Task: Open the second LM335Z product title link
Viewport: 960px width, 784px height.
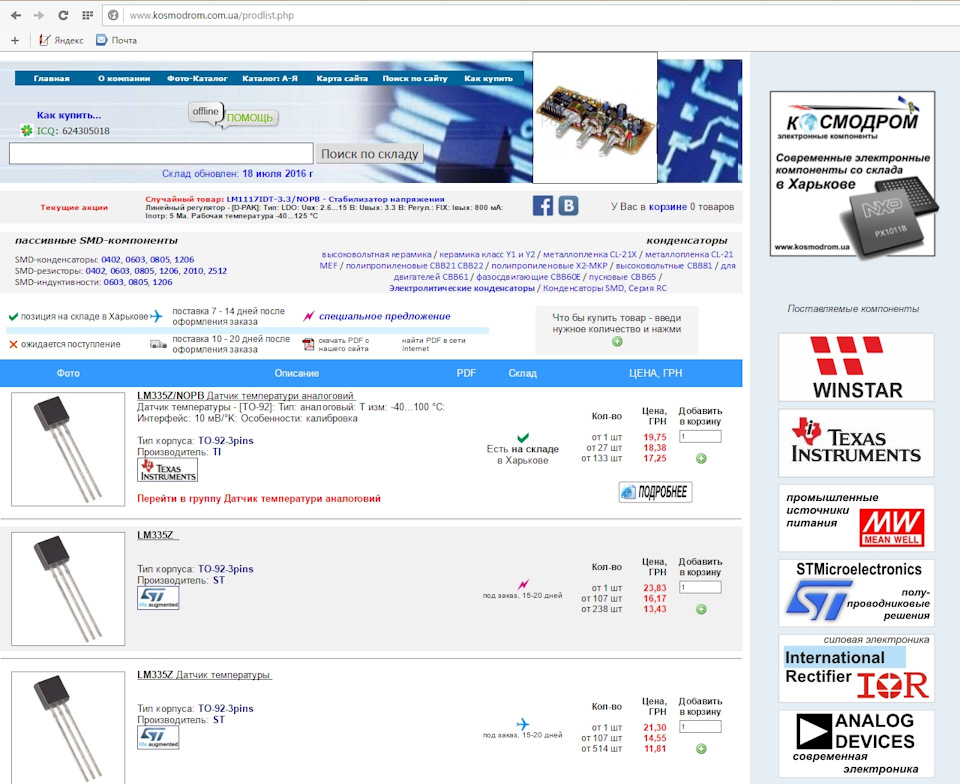Action: 158,535
